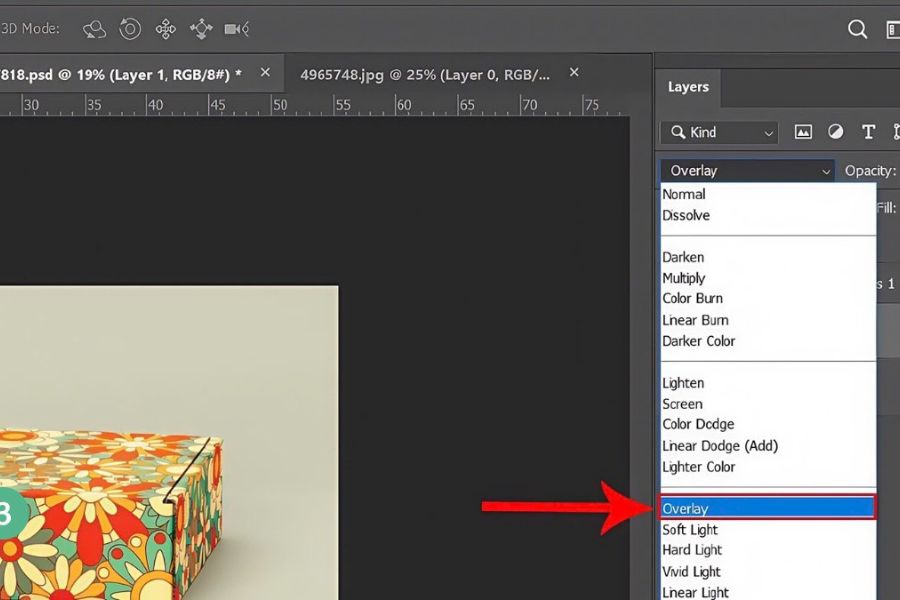Viewport: 900px width, 600px height.
Task: Choose the 3D Pan (drag) mode icon
Action: pyautogui.click(x=165, y=29)
